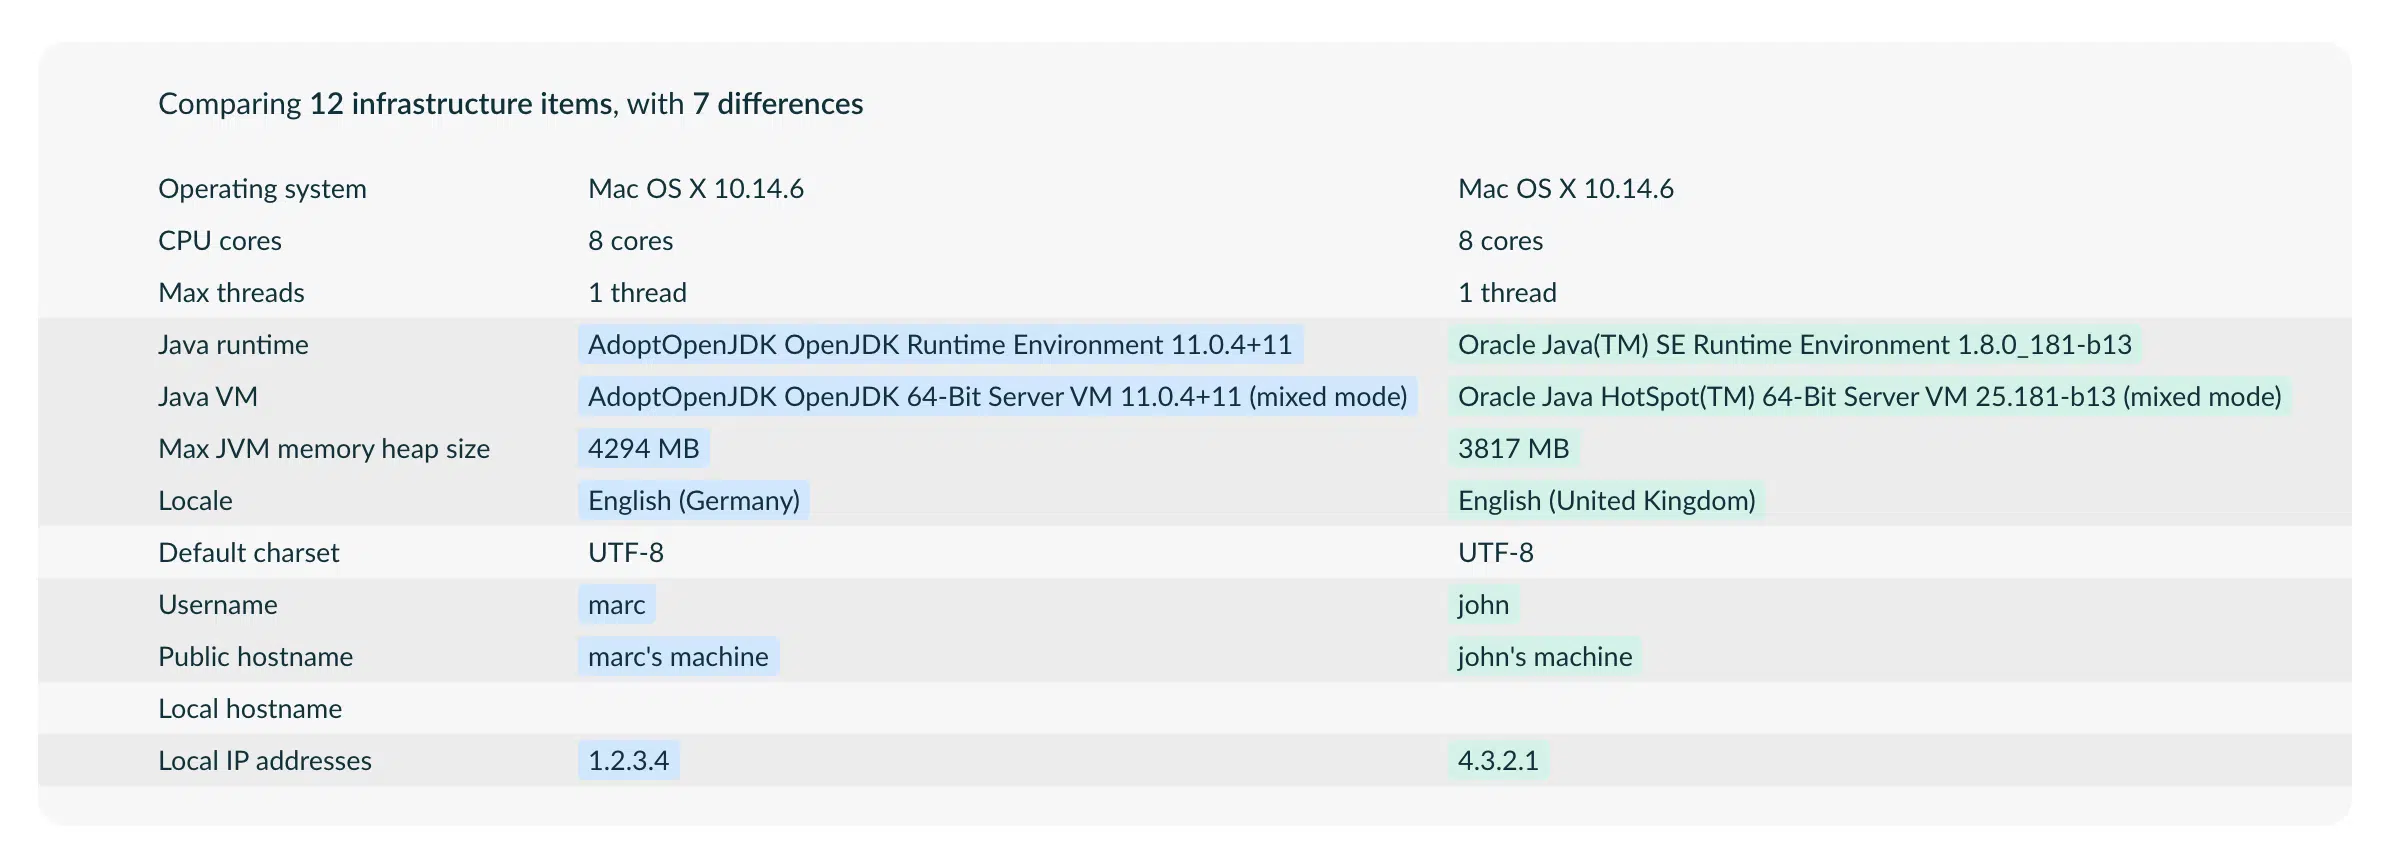The height and width of the screenshot is (868, 2396).
Task: Select the 3817 MB heap size value
Action: (x=1514, y=449)
